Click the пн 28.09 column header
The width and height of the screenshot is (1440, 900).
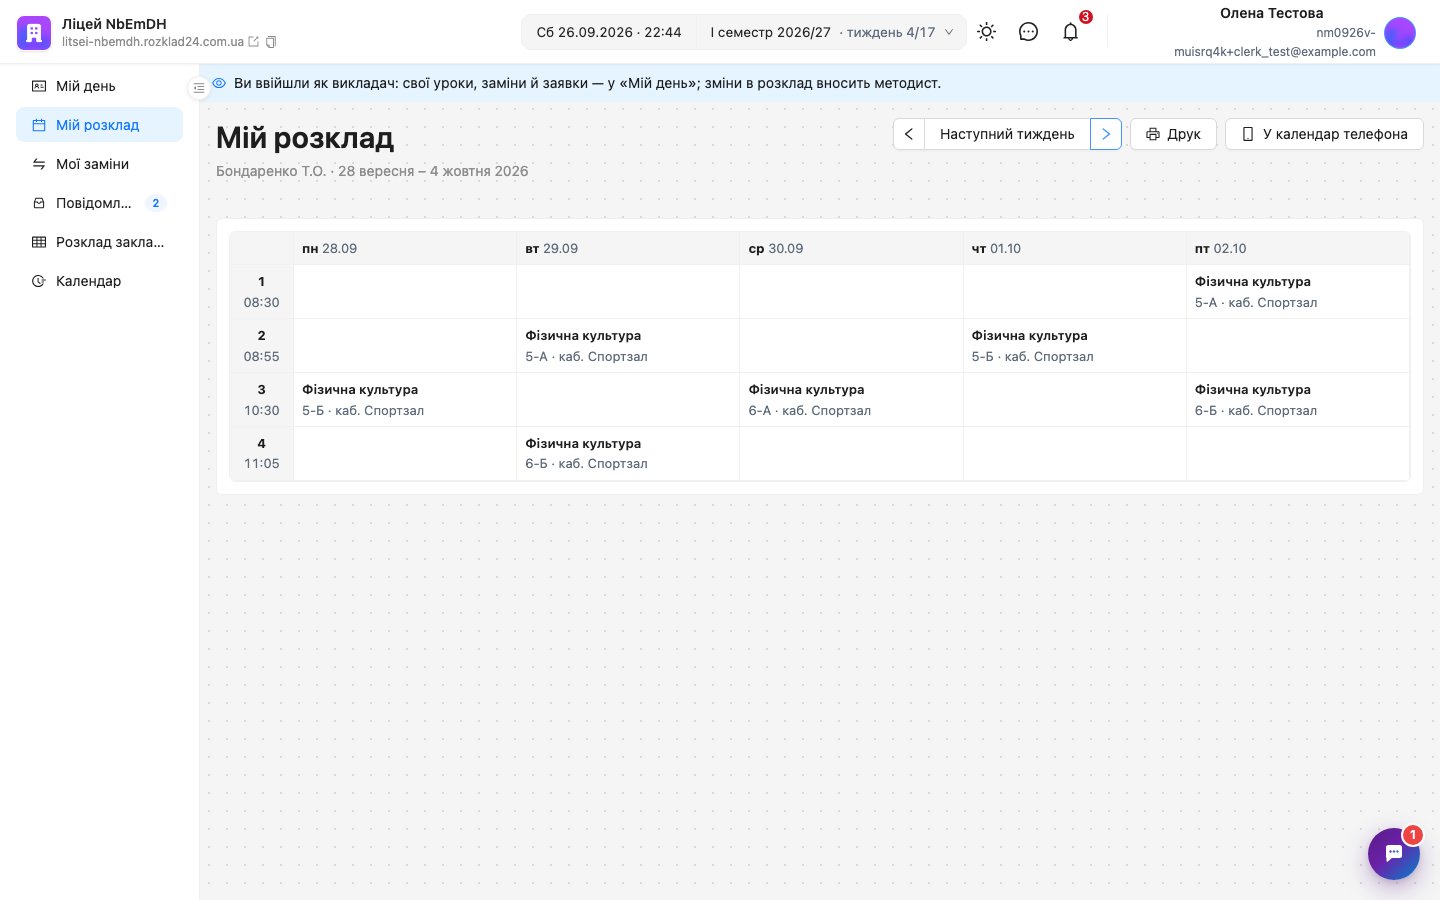(x=405, y=249)
